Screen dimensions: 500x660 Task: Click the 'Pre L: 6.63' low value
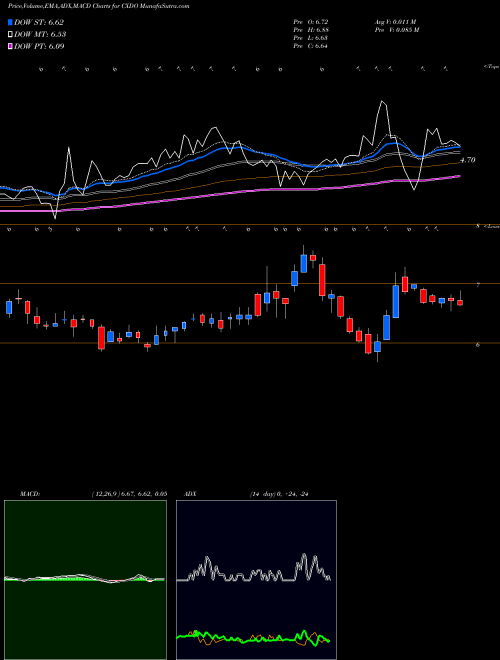[311, 38]
